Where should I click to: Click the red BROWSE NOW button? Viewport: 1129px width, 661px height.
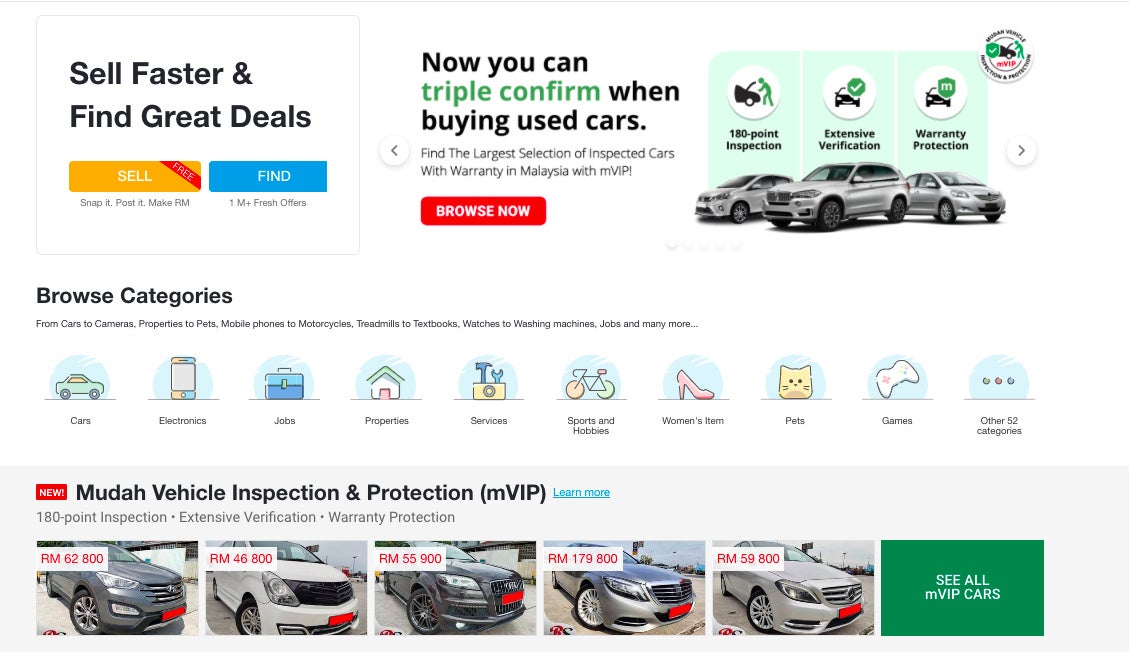point(483,211)
